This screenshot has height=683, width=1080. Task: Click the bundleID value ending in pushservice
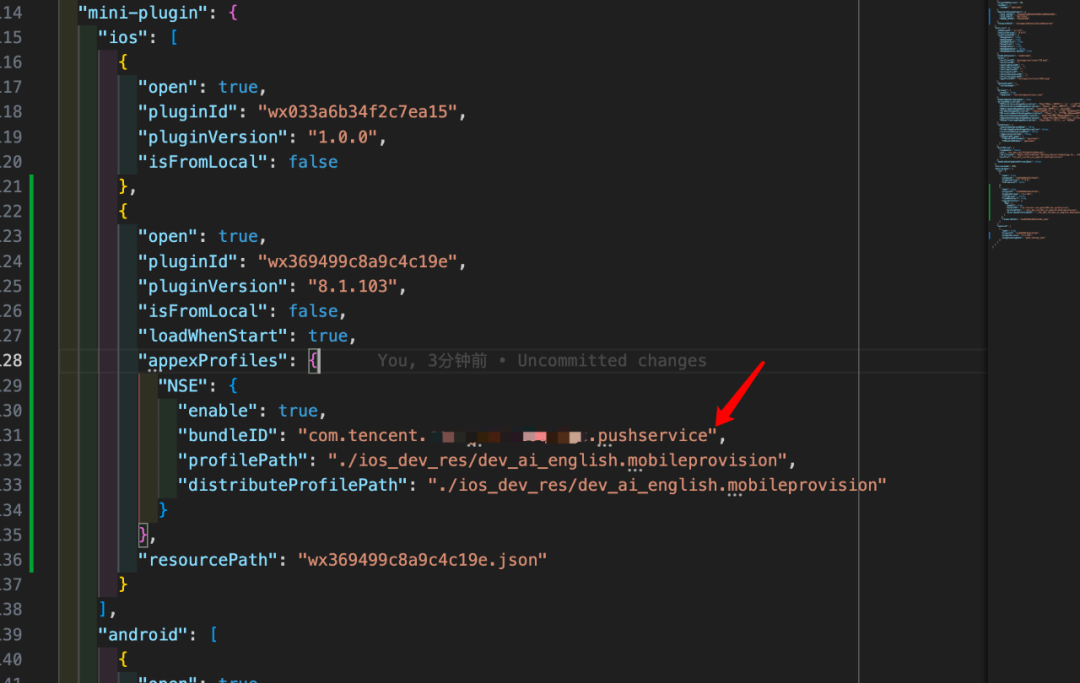click(x=507, y=436)
